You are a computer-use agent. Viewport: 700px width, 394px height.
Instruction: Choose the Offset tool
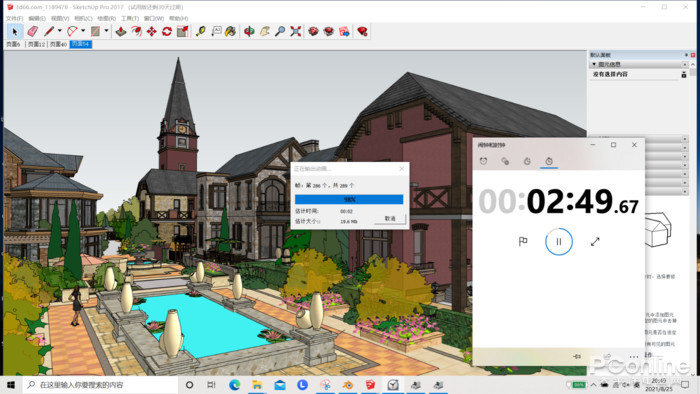pyautogui.click(x=136, y=31)
